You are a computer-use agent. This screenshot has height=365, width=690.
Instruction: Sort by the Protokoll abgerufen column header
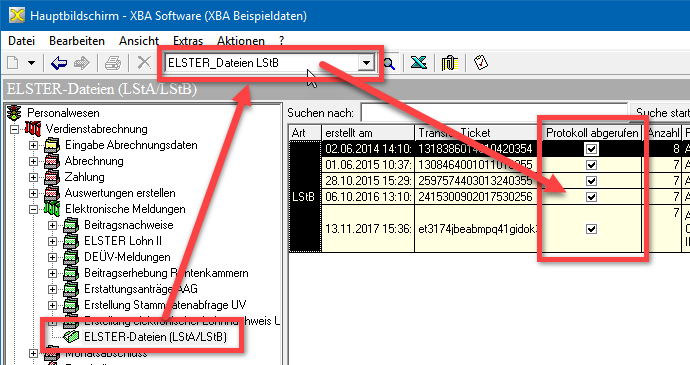click(592, 133)
